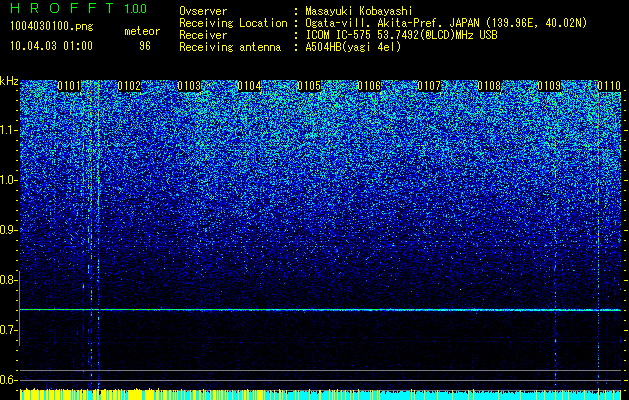Select the ICOM IC-575 53.7492 MHz receiver text

[401, 35]
